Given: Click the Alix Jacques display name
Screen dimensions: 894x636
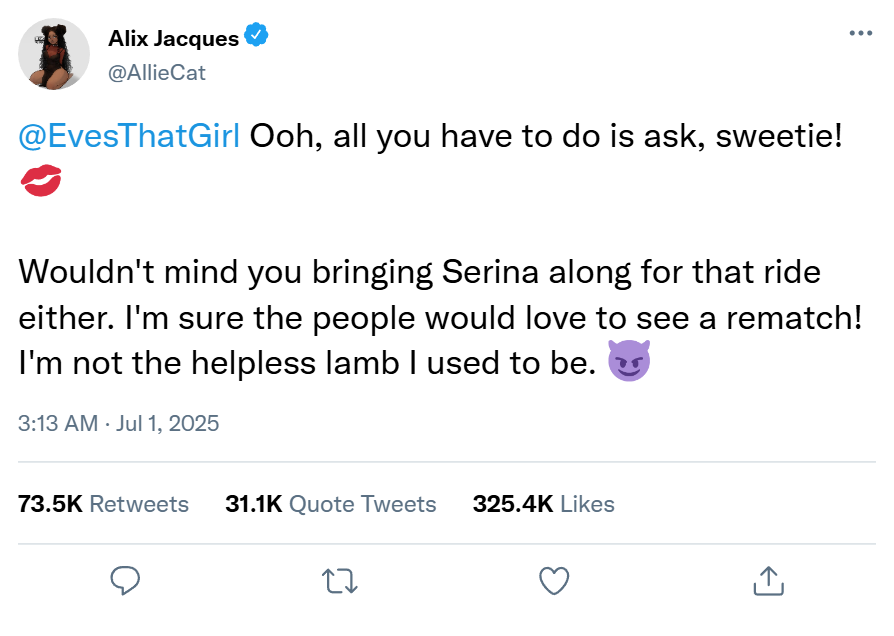Looking at the screenshot, I should click(x=173, y=39).
